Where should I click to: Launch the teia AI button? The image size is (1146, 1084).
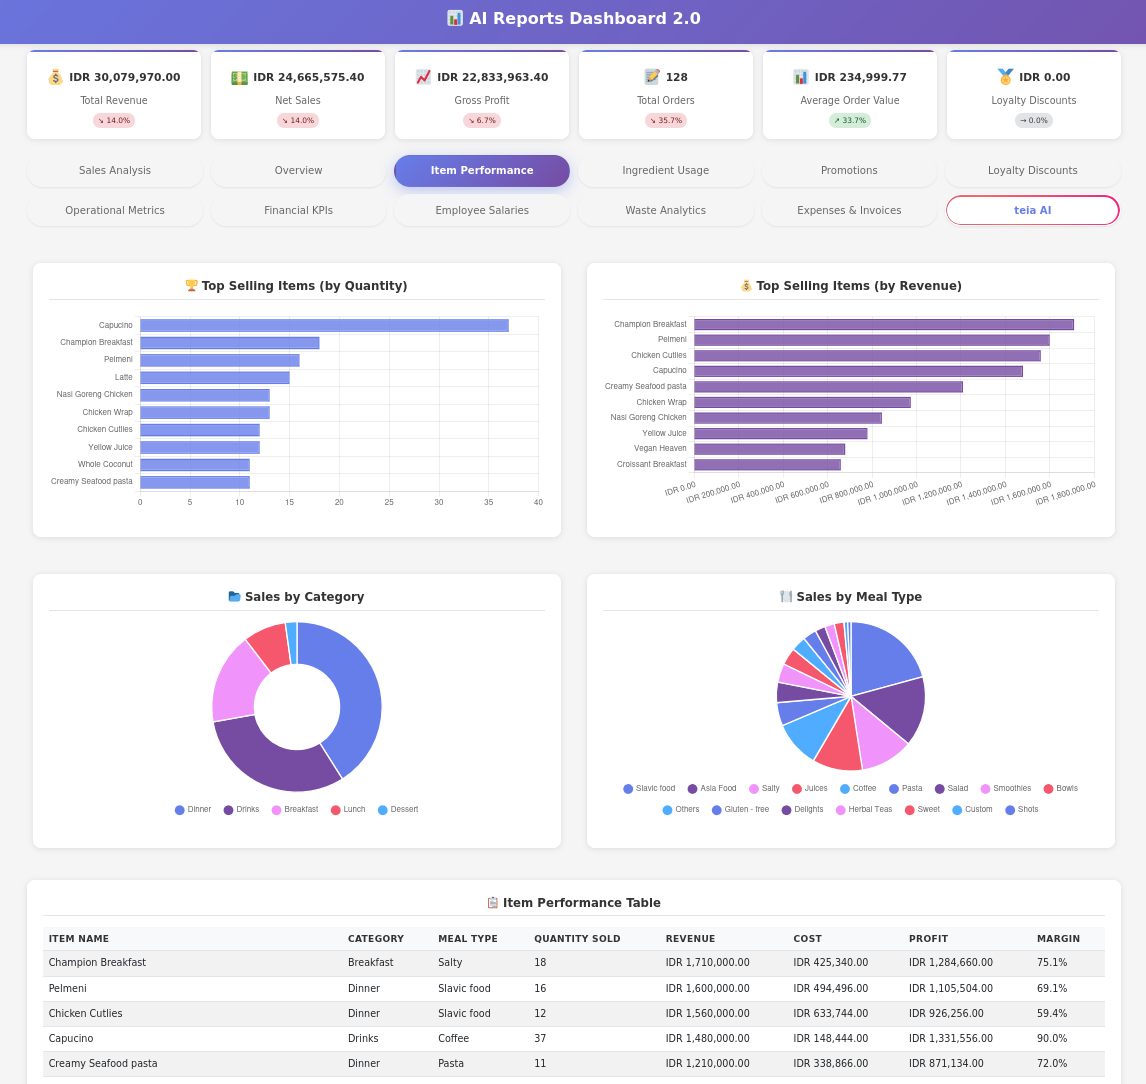tap(1033, 211)
